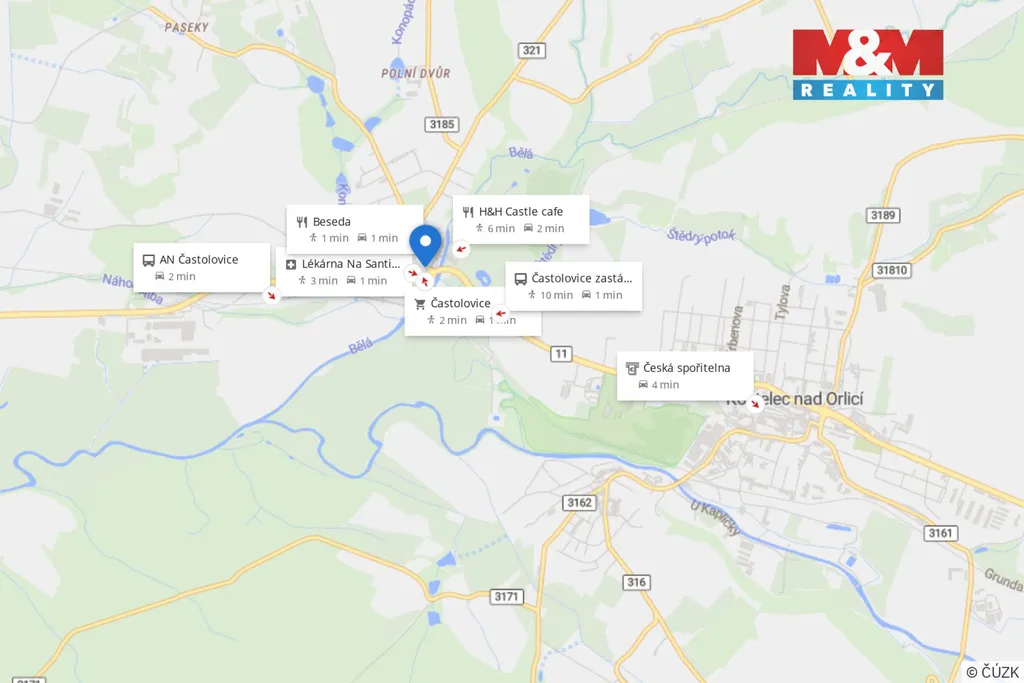The image size is (1024, 683).
Task: Click the blue property location pin
Action: (425, 245)
